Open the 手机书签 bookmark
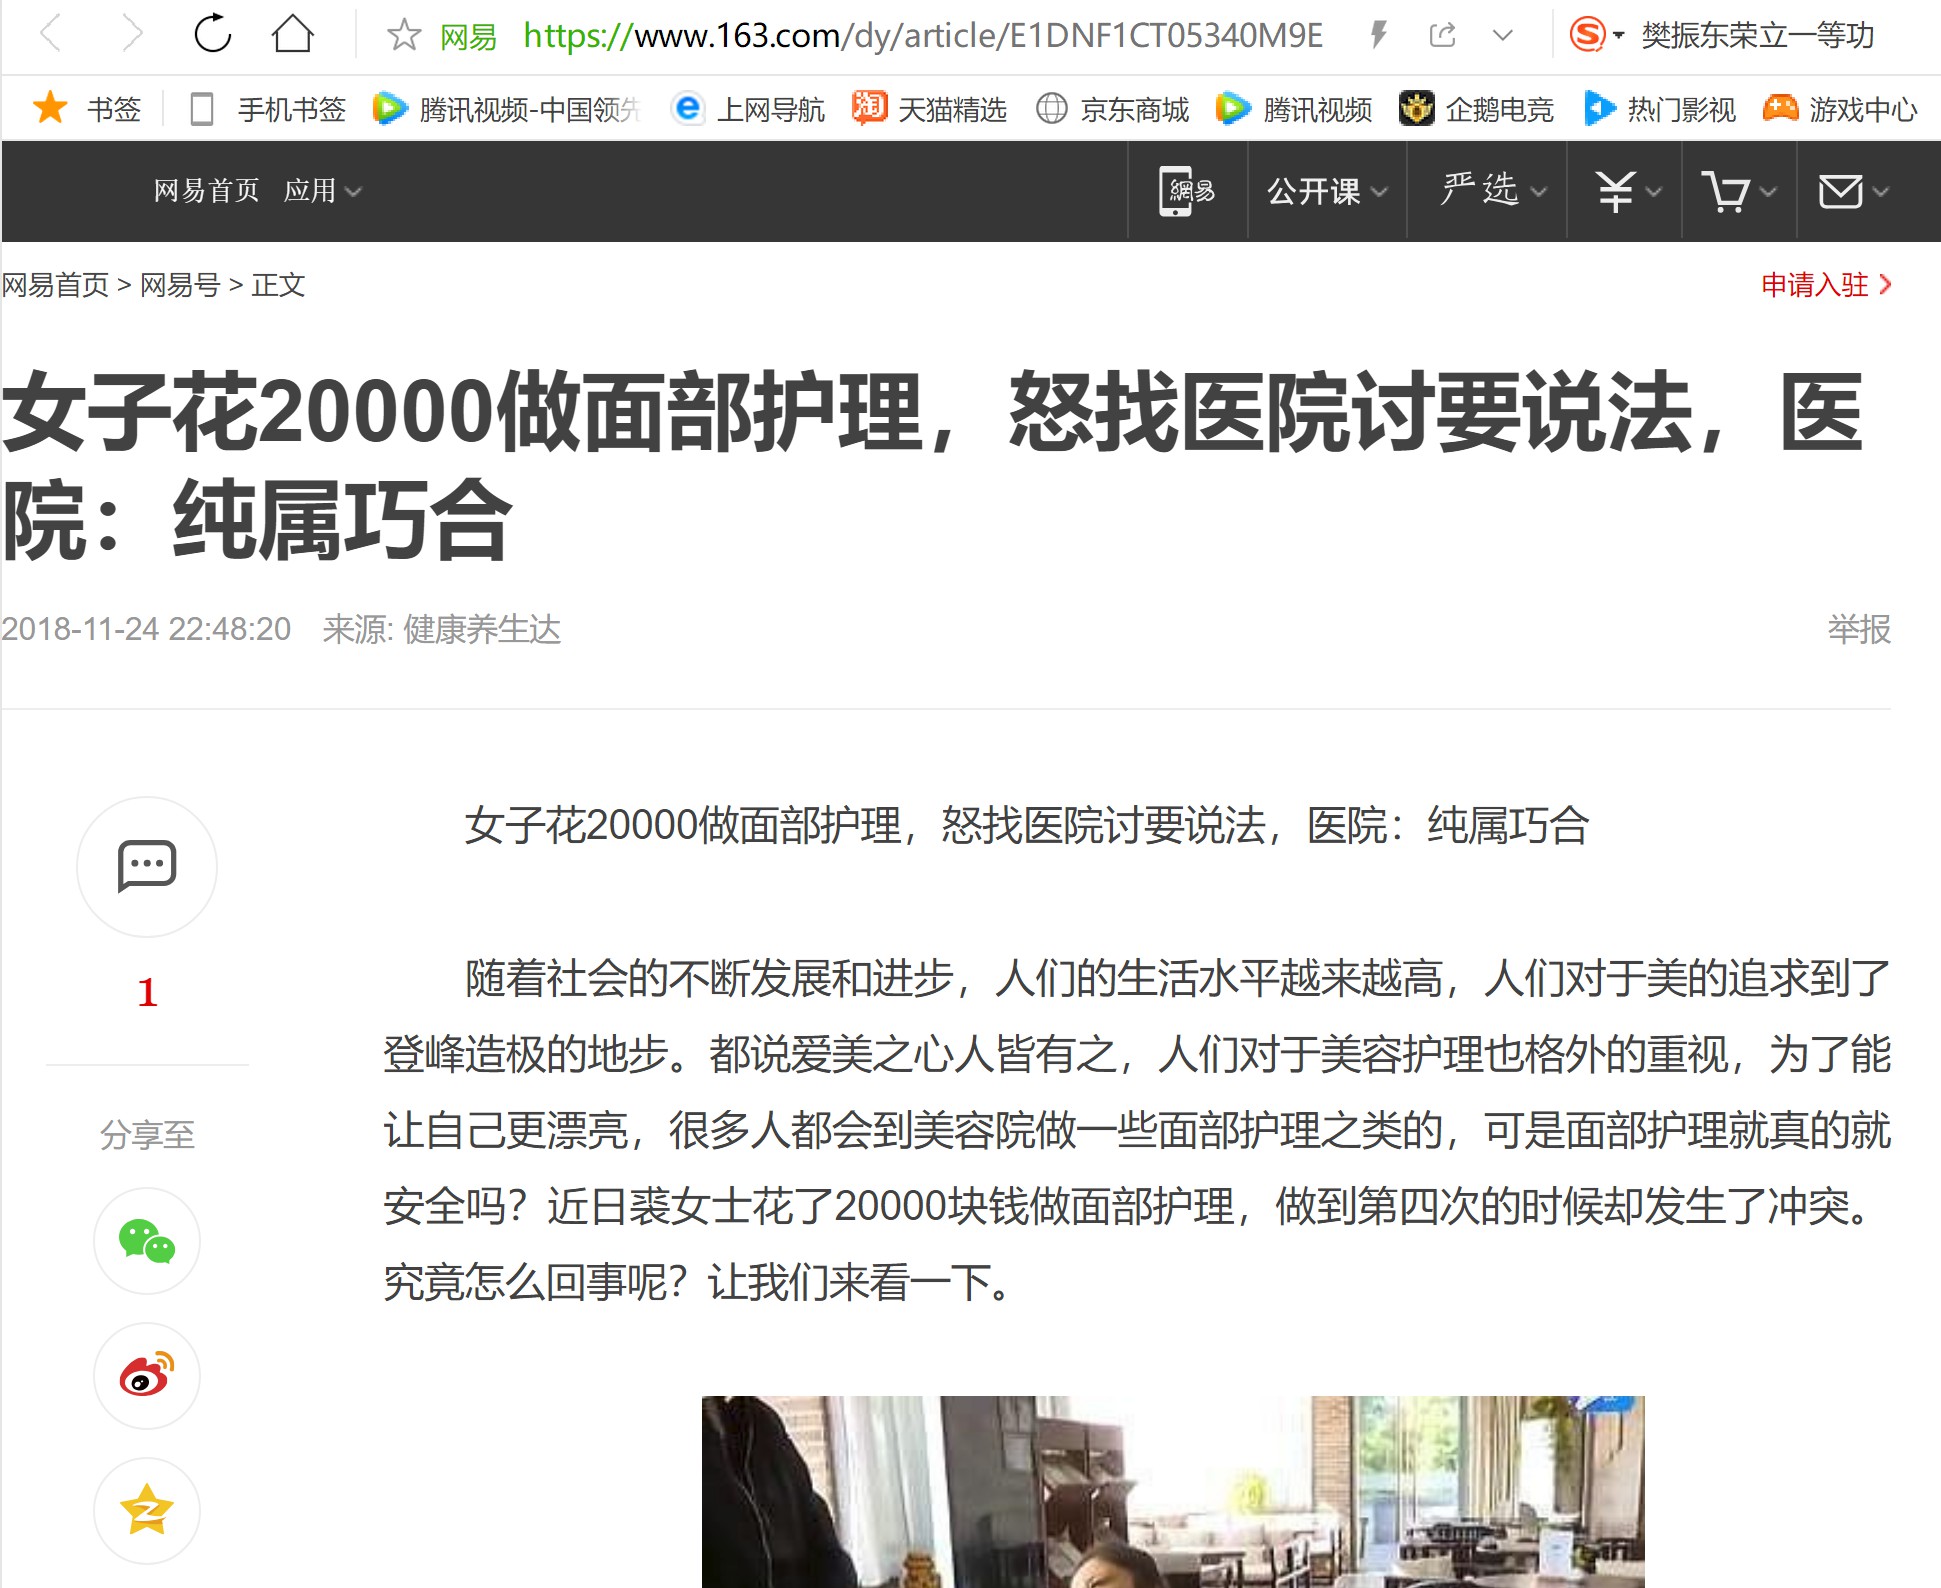Image resolution: width=1941 pixels, height=1588 pixels. [267, 108]
